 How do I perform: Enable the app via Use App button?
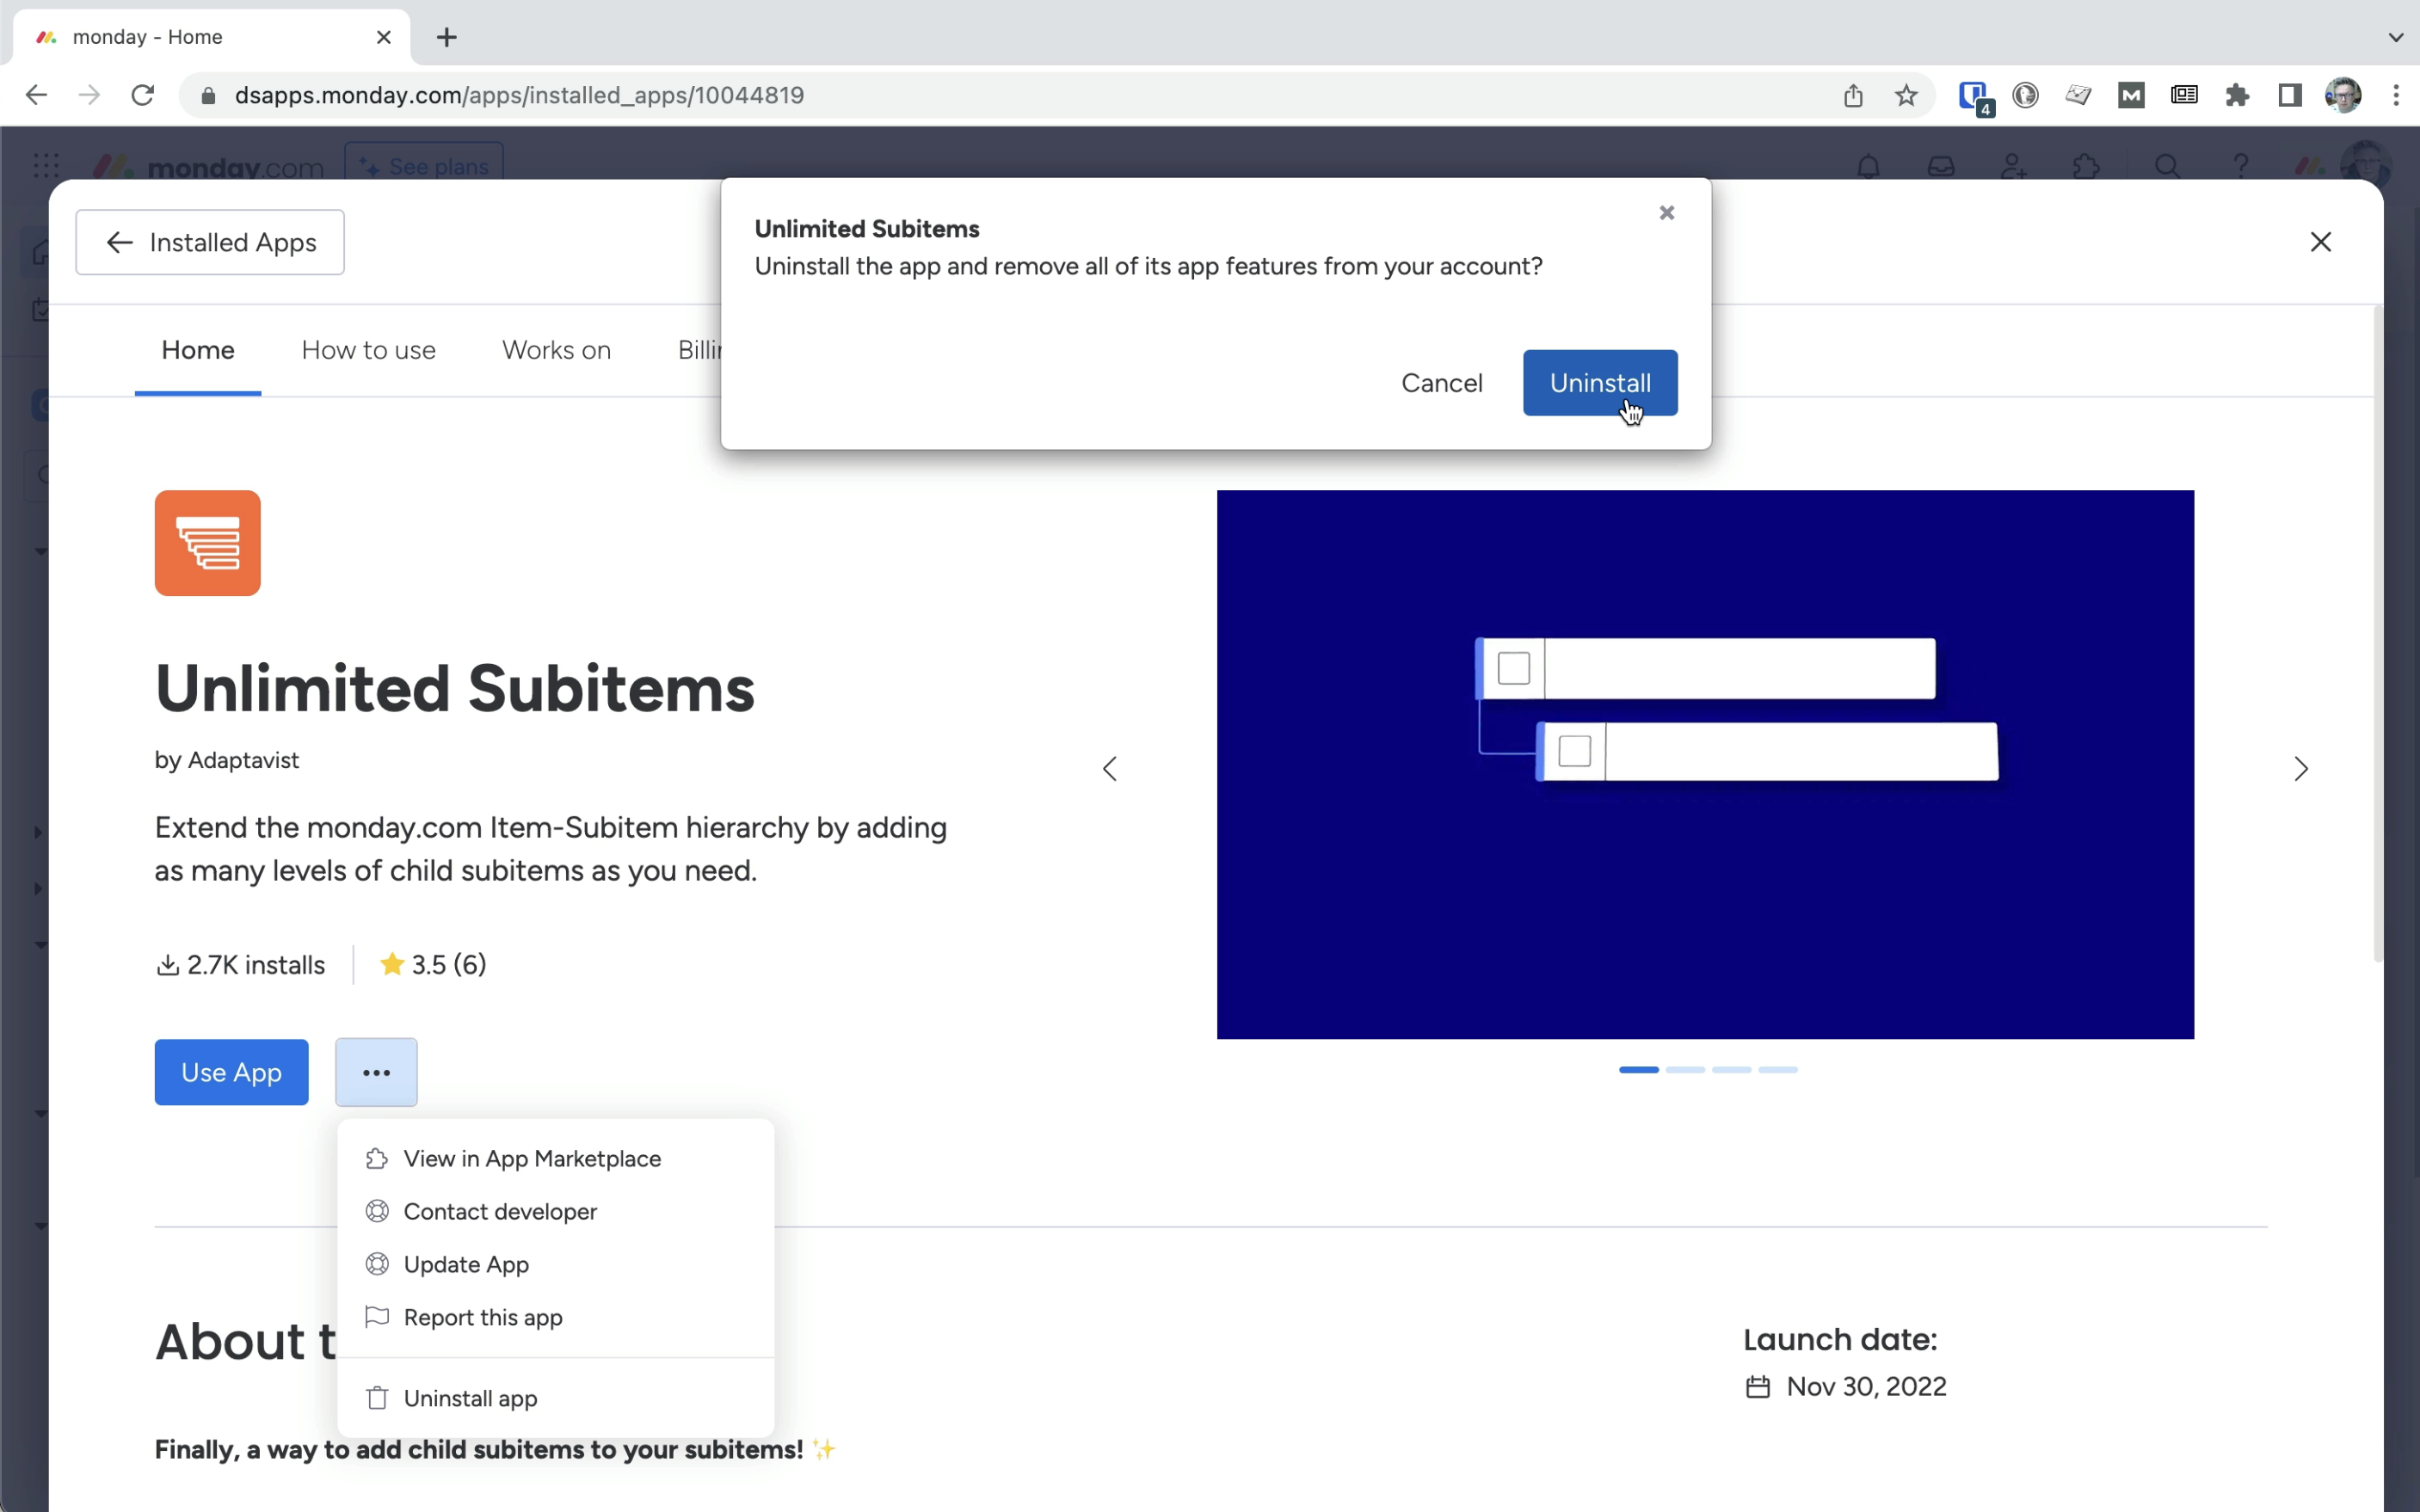point(230,1072)
